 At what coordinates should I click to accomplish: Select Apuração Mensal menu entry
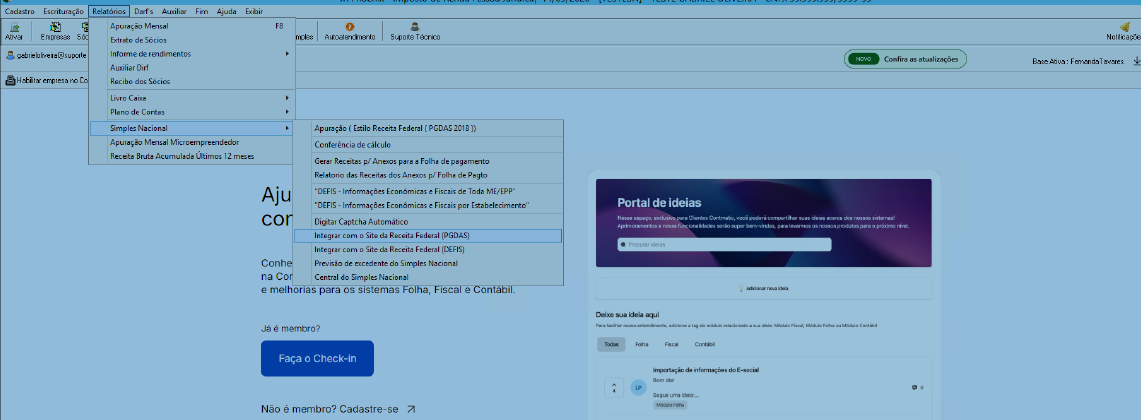point(192,26)
